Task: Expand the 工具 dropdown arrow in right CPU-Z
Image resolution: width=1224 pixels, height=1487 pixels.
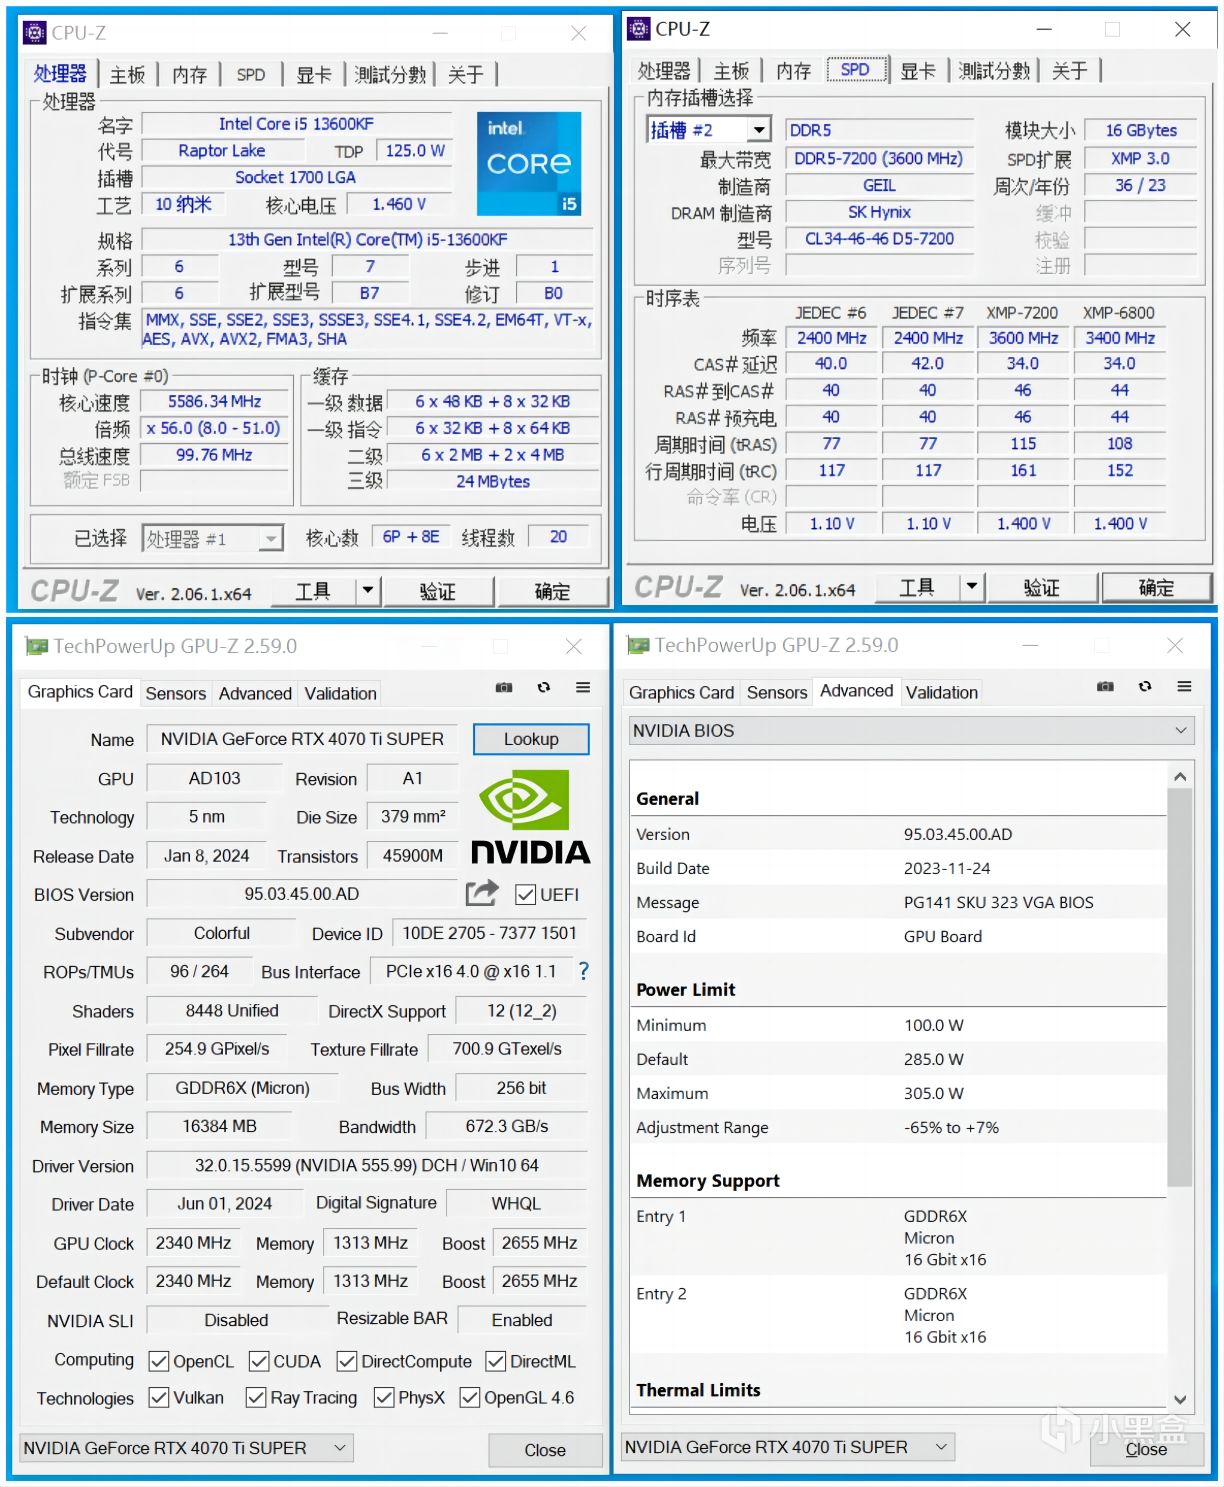Action: pos(972,587)
